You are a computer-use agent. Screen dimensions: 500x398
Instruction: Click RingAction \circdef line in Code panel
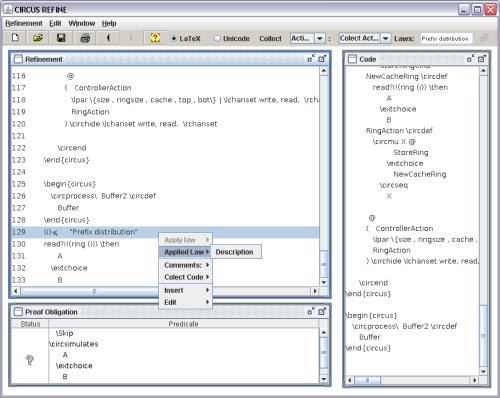[399, 131]
